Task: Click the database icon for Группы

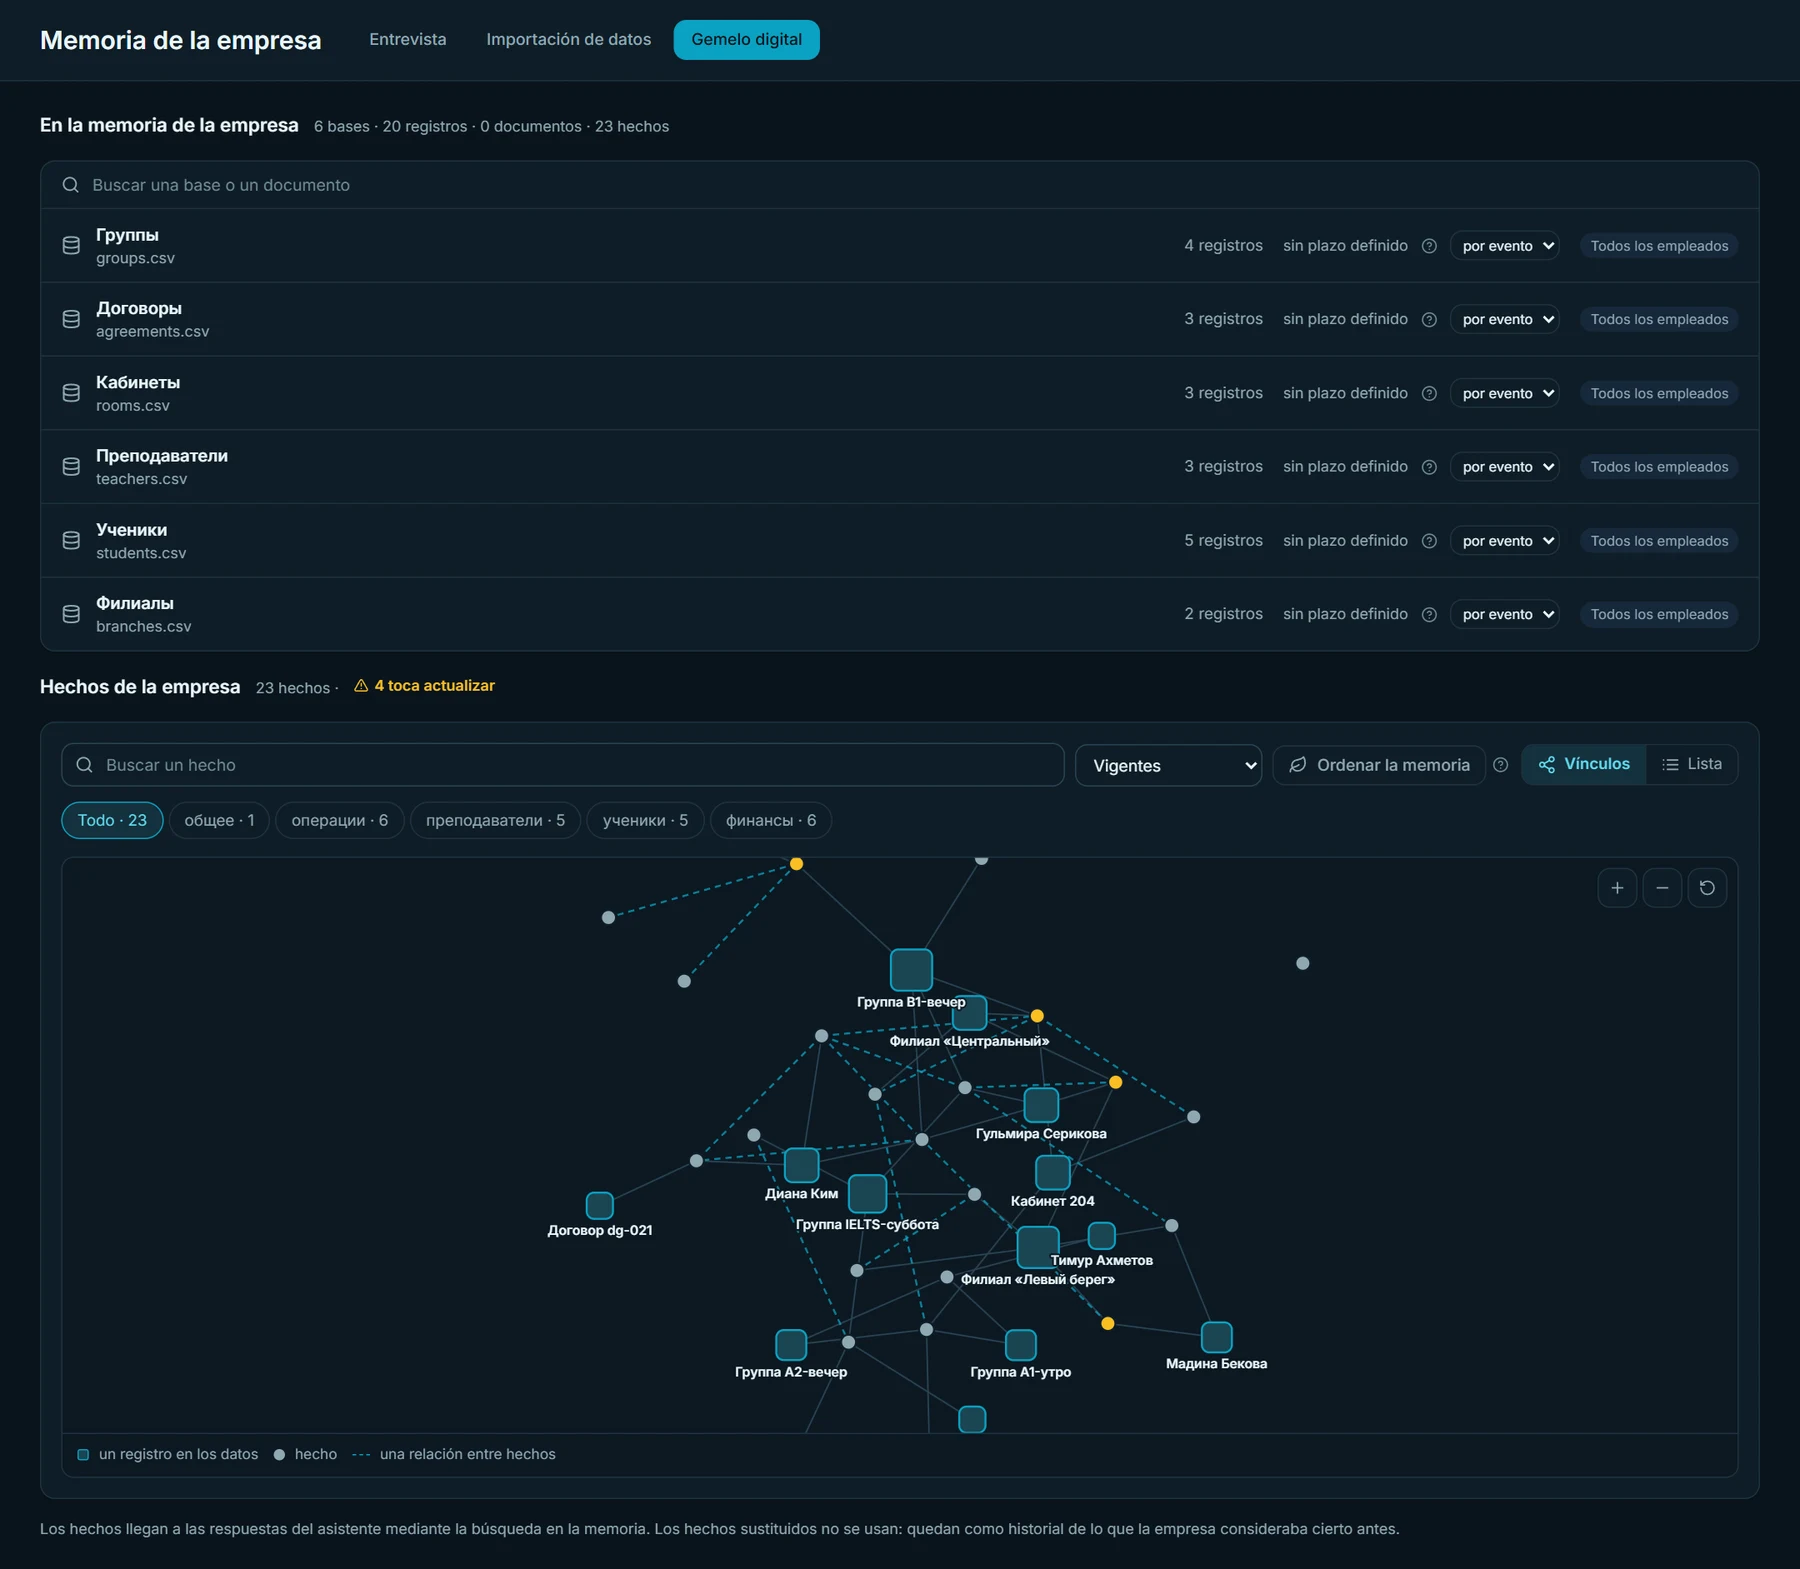Action: click(x=71, y=245)
